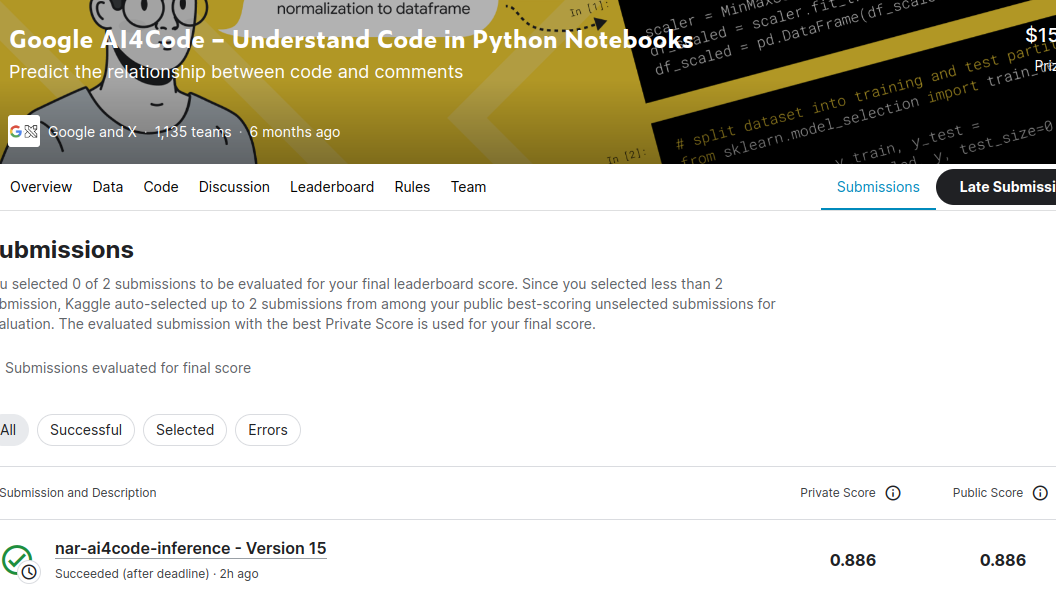Click the 1,135 teams link in the header
The width and height of the screenshot is (1056, 595).
(x=192, y=131)
